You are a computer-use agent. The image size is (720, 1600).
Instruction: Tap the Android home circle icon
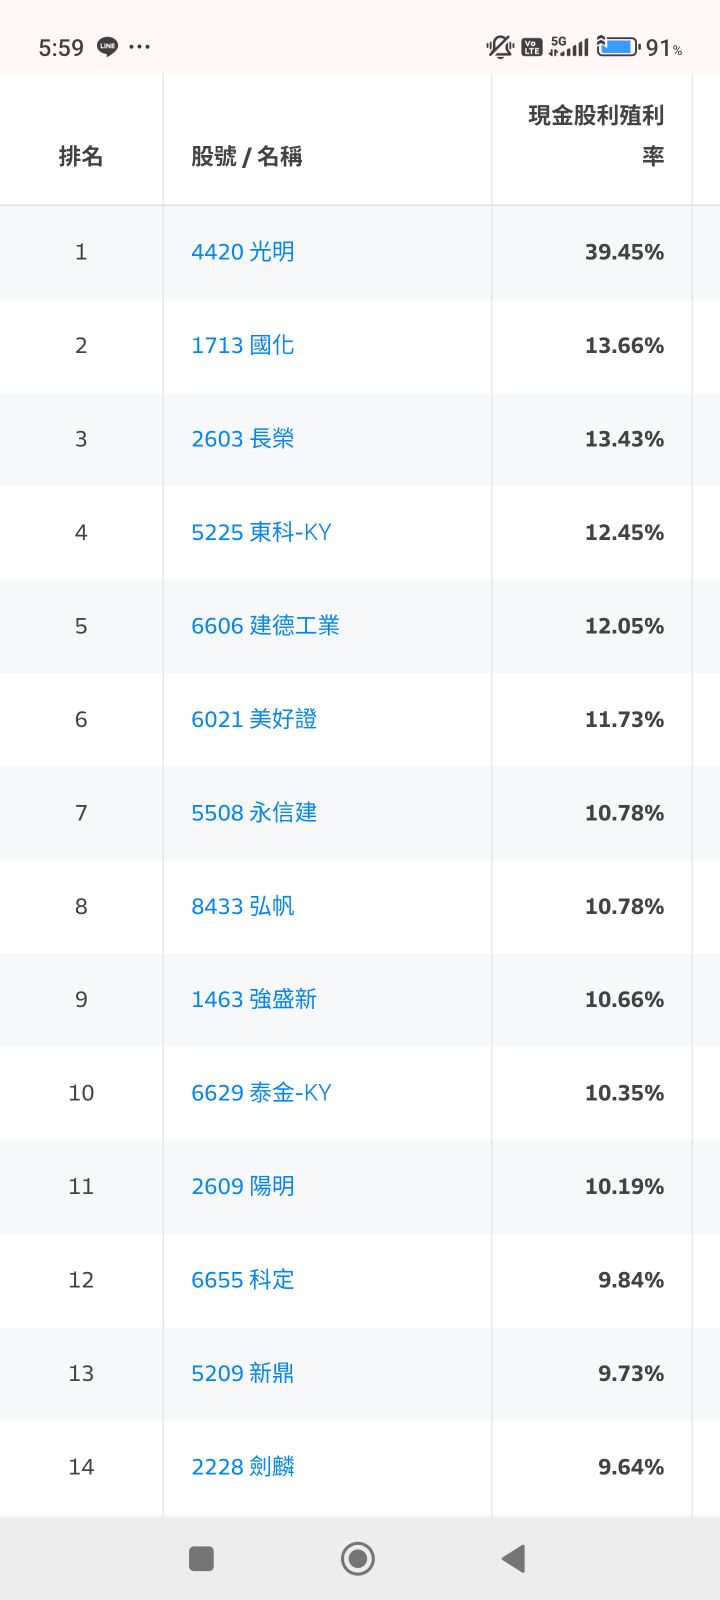click(358, 1558)
